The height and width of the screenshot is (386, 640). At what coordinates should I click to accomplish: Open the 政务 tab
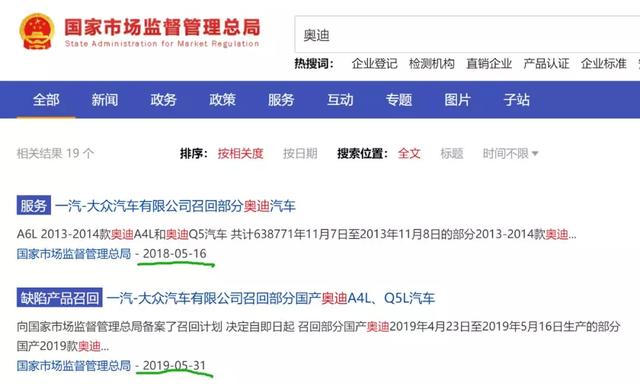click(x=163, y=100)
